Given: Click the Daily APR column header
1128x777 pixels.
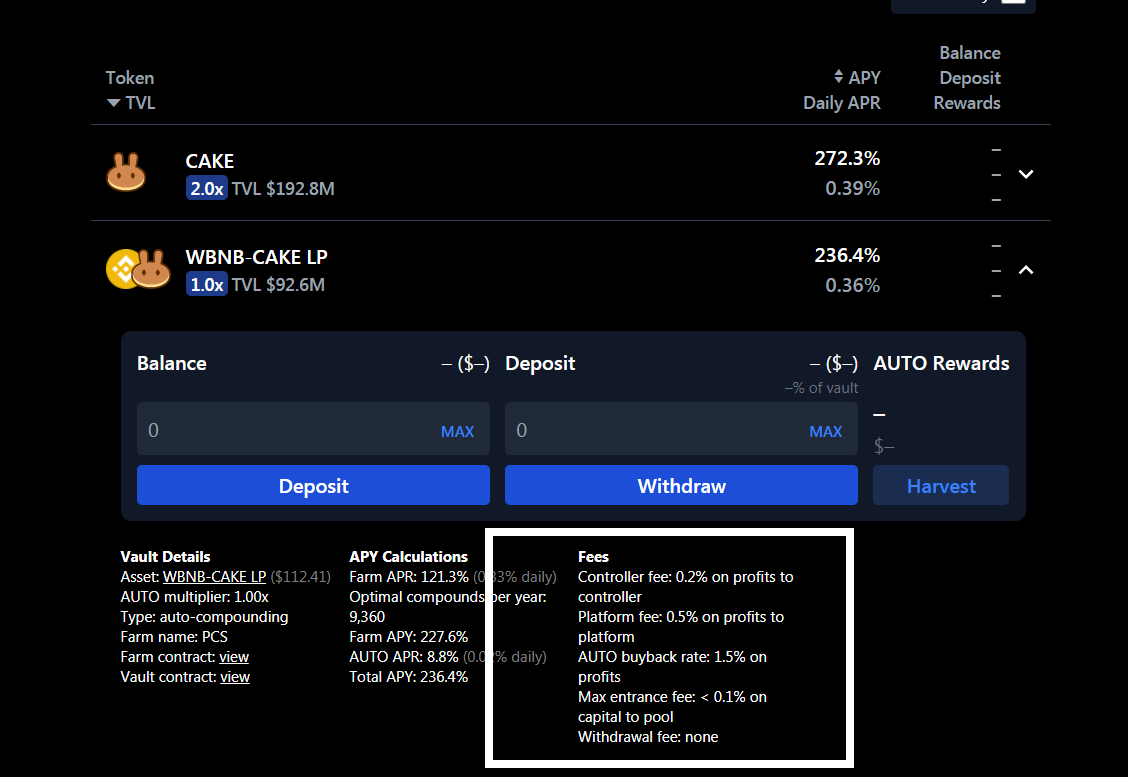Looking at the screenshot, I should pos(842,103).
